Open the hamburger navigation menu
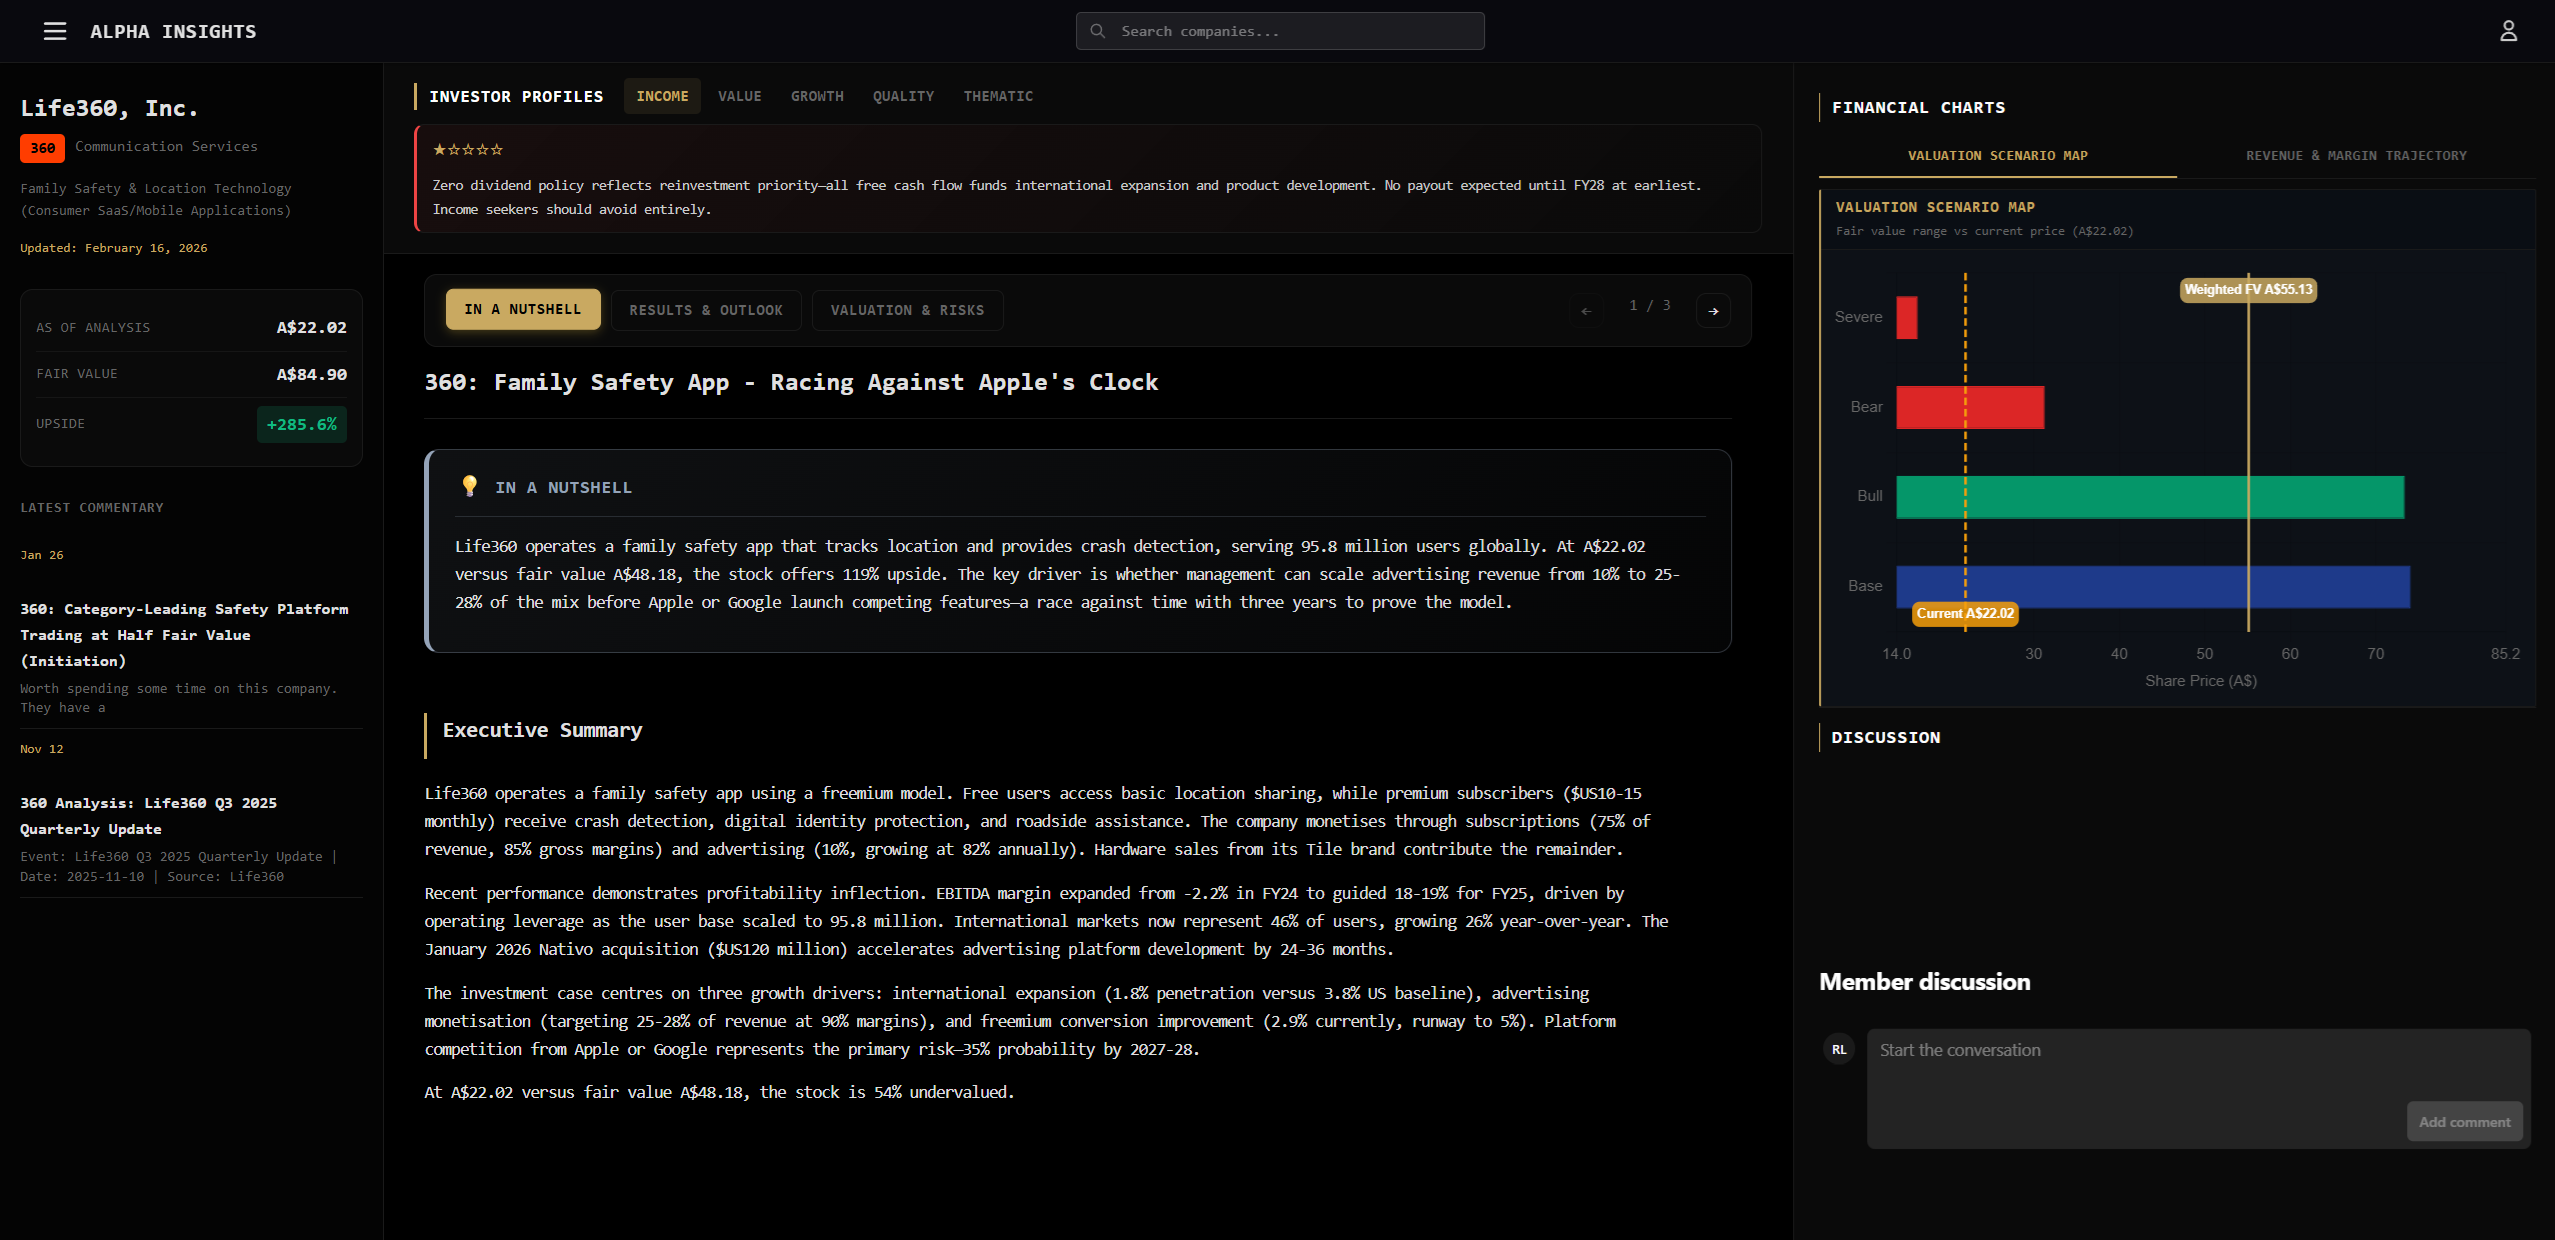This screenshot has height=1240, width=2555. point(54,31)
